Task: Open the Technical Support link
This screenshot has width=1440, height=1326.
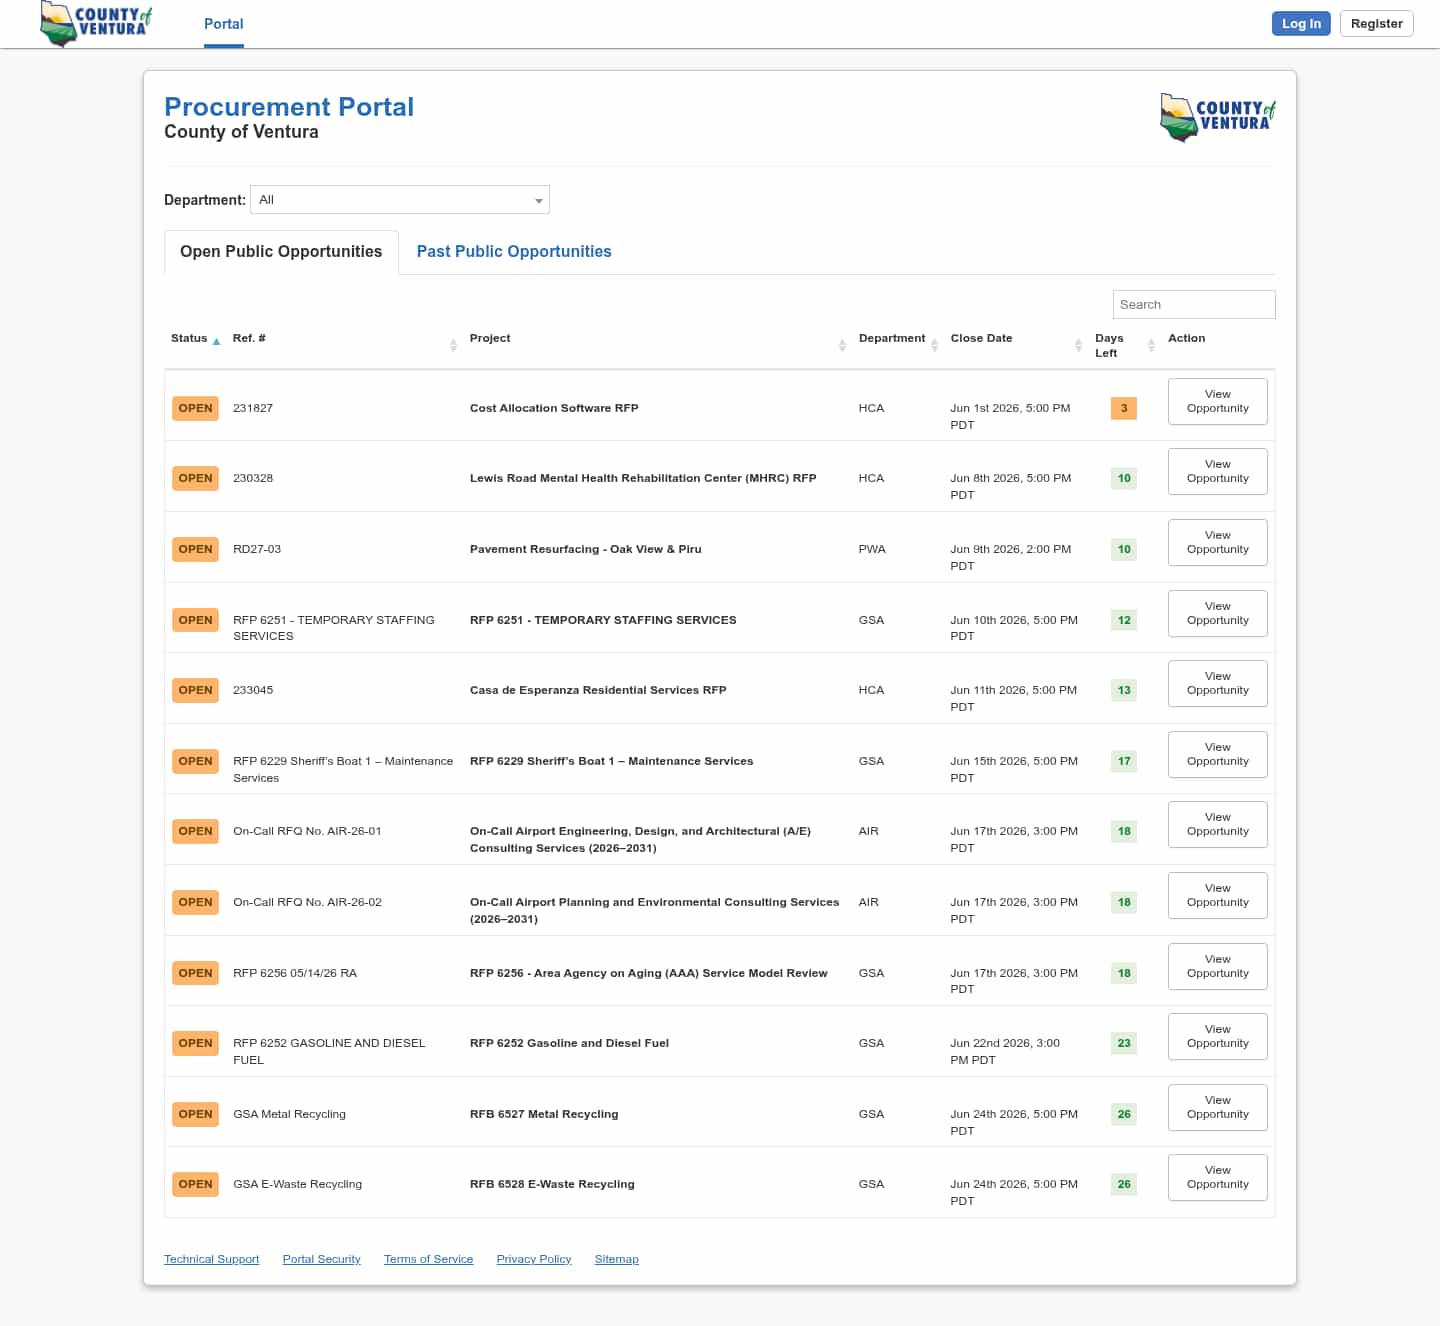Action: [x=211, y=1259]
